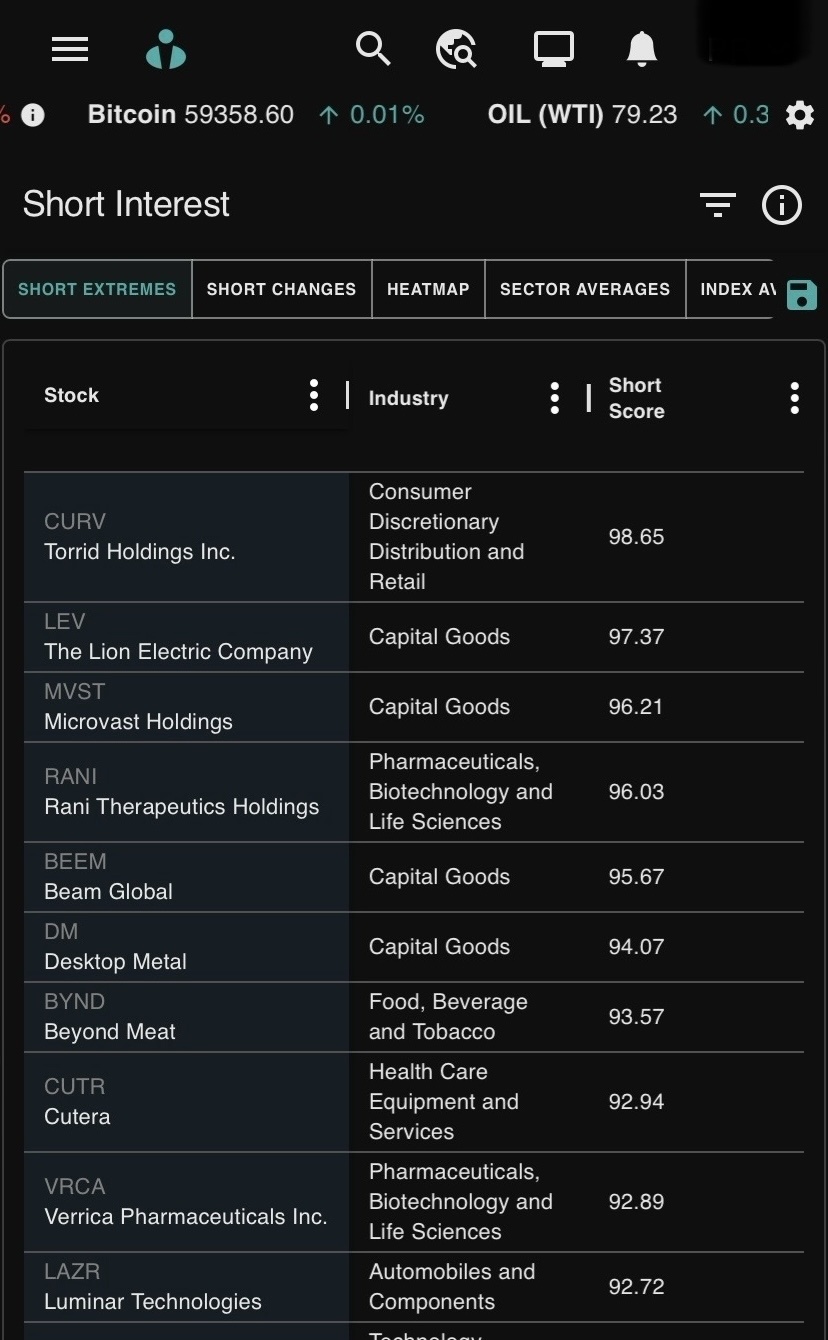Viewport: 828px width, 1340px height.
Task: Click the 96.03 short score value
Action: (637, 792)
